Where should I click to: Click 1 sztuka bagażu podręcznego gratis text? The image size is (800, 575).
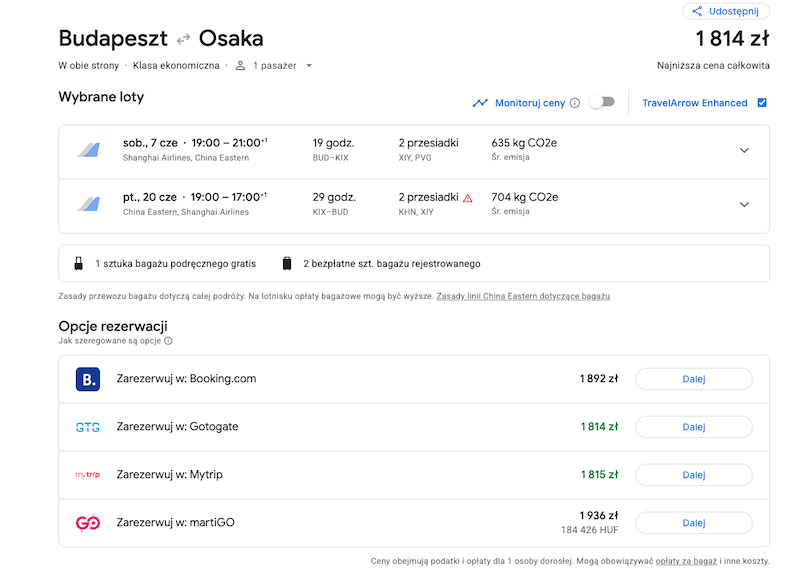pos(176,264)
